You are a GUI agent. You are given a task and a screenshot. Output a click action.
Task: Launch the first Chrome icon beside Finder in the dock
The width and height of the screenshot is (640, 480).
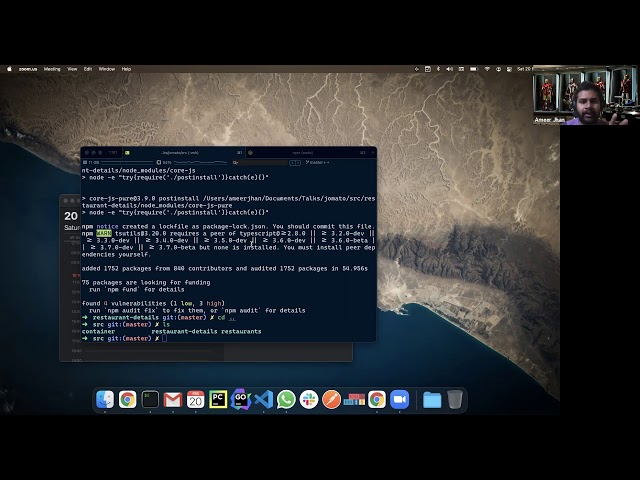(x=127, y=399)
